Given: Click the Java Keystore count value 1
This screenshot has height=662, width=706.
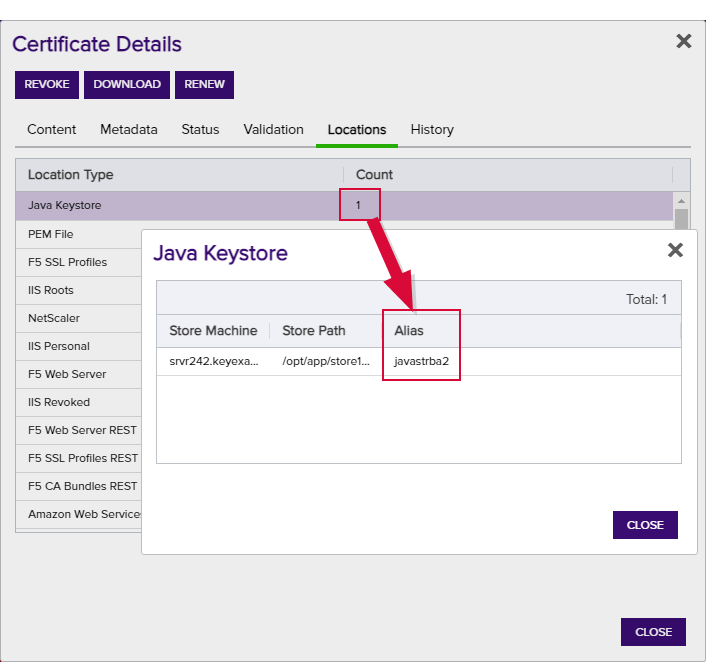Looking at the screenshot, I should [358, 205].
